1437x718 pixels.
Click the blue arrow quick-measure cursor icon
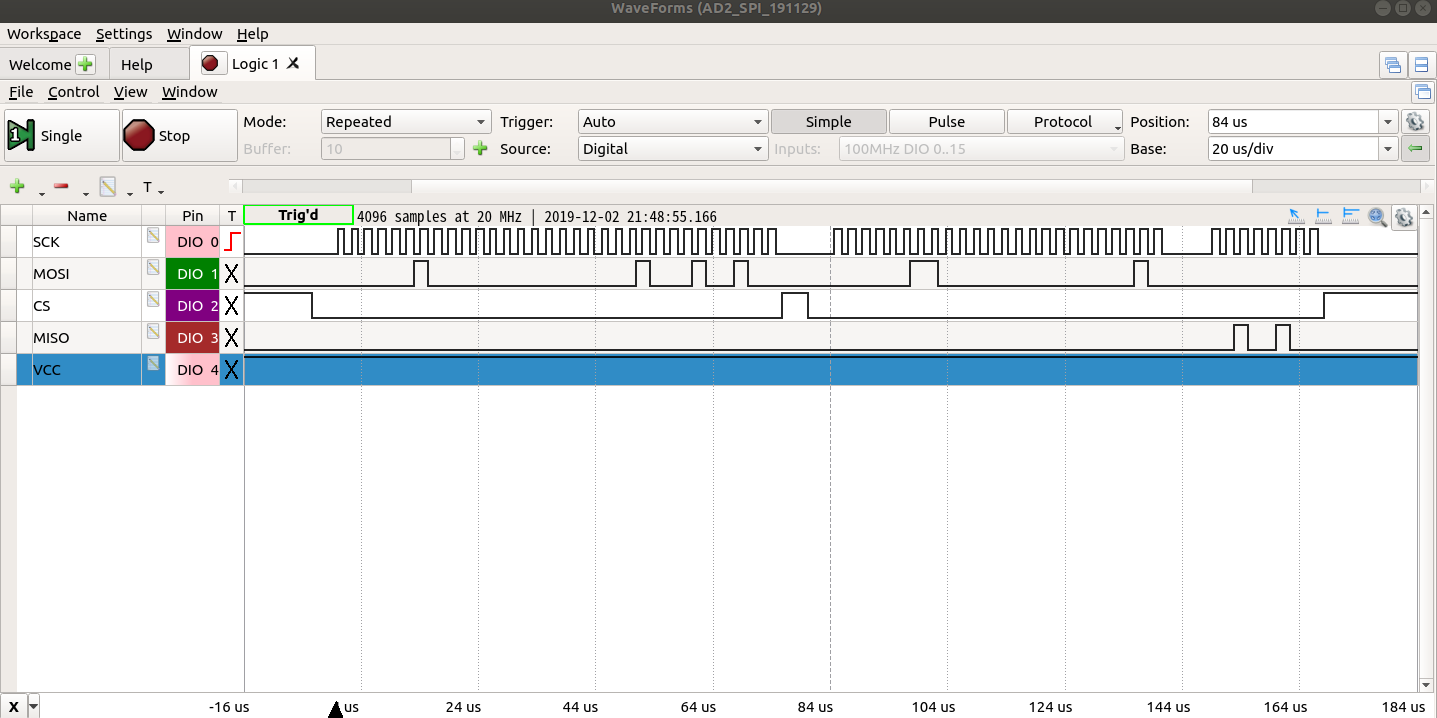point(1295,216)
